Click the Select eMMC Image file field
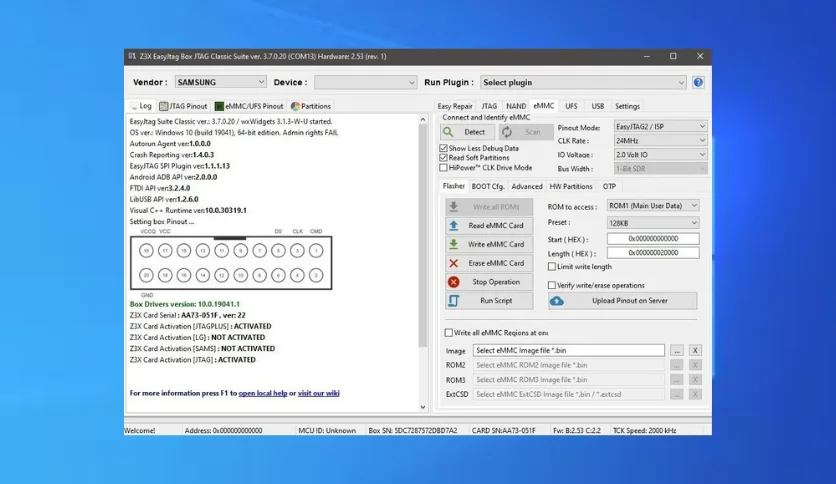The height and width of the screenshot is (484, 836). tap(569, 350)
